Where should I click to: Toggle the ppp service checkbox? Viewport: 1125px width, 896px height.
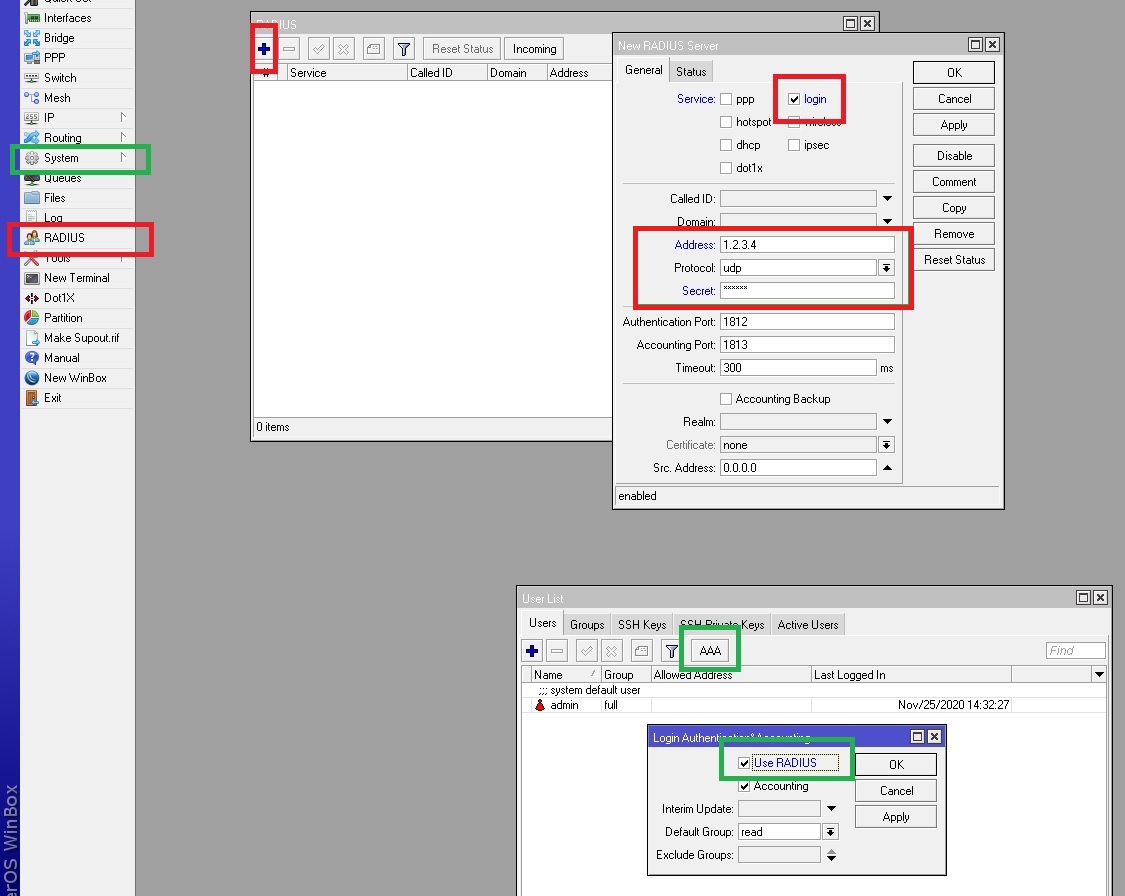coord(726,100)
